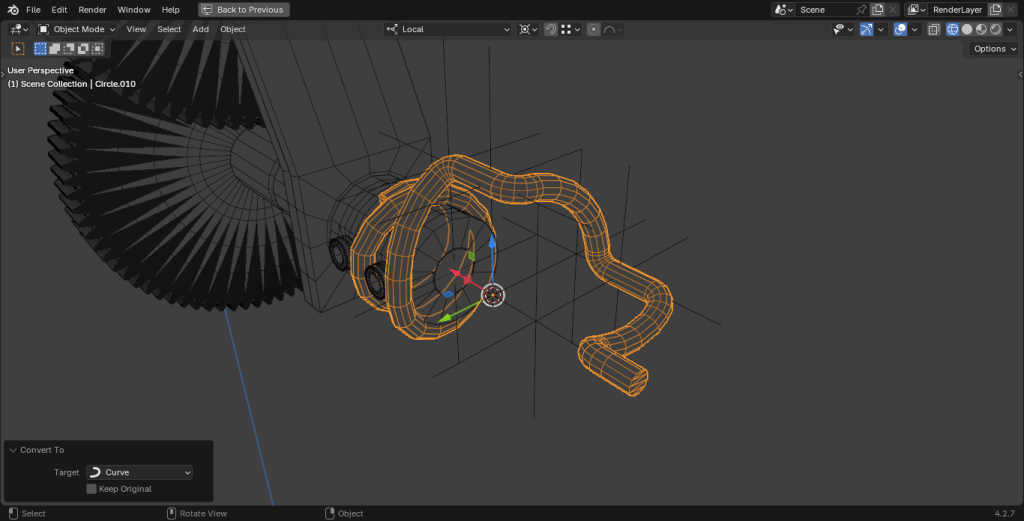Image resolution: width=1024 pixels, height=521 pixels.
Task: Select wireframe viewport shading mode
Action: (x=952, y=29)
